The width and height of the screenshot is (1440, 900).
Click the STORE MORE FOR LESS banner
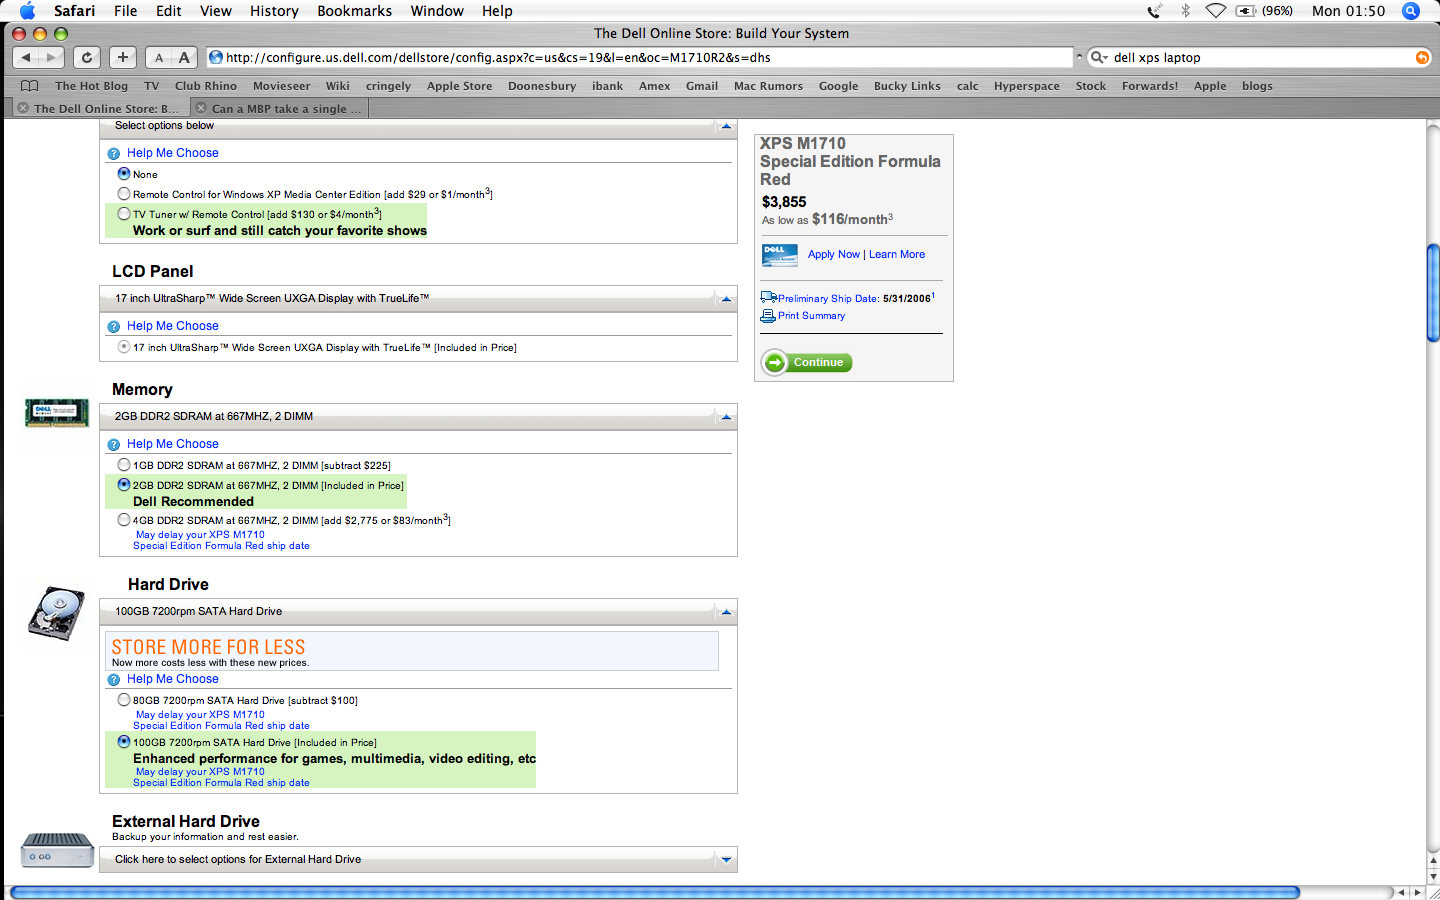(412, 651)
